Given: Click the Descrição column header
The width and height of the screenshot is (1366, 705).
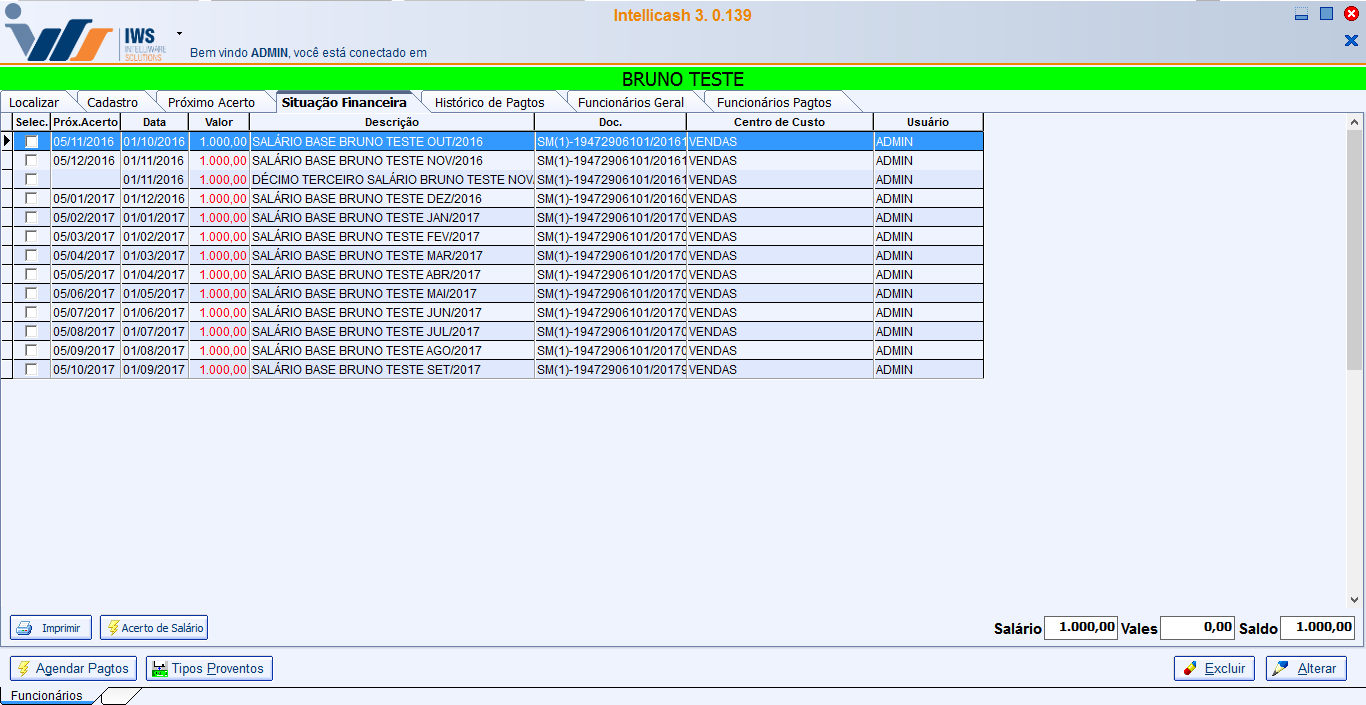Looking at the screenshot, I should [391, 122].
